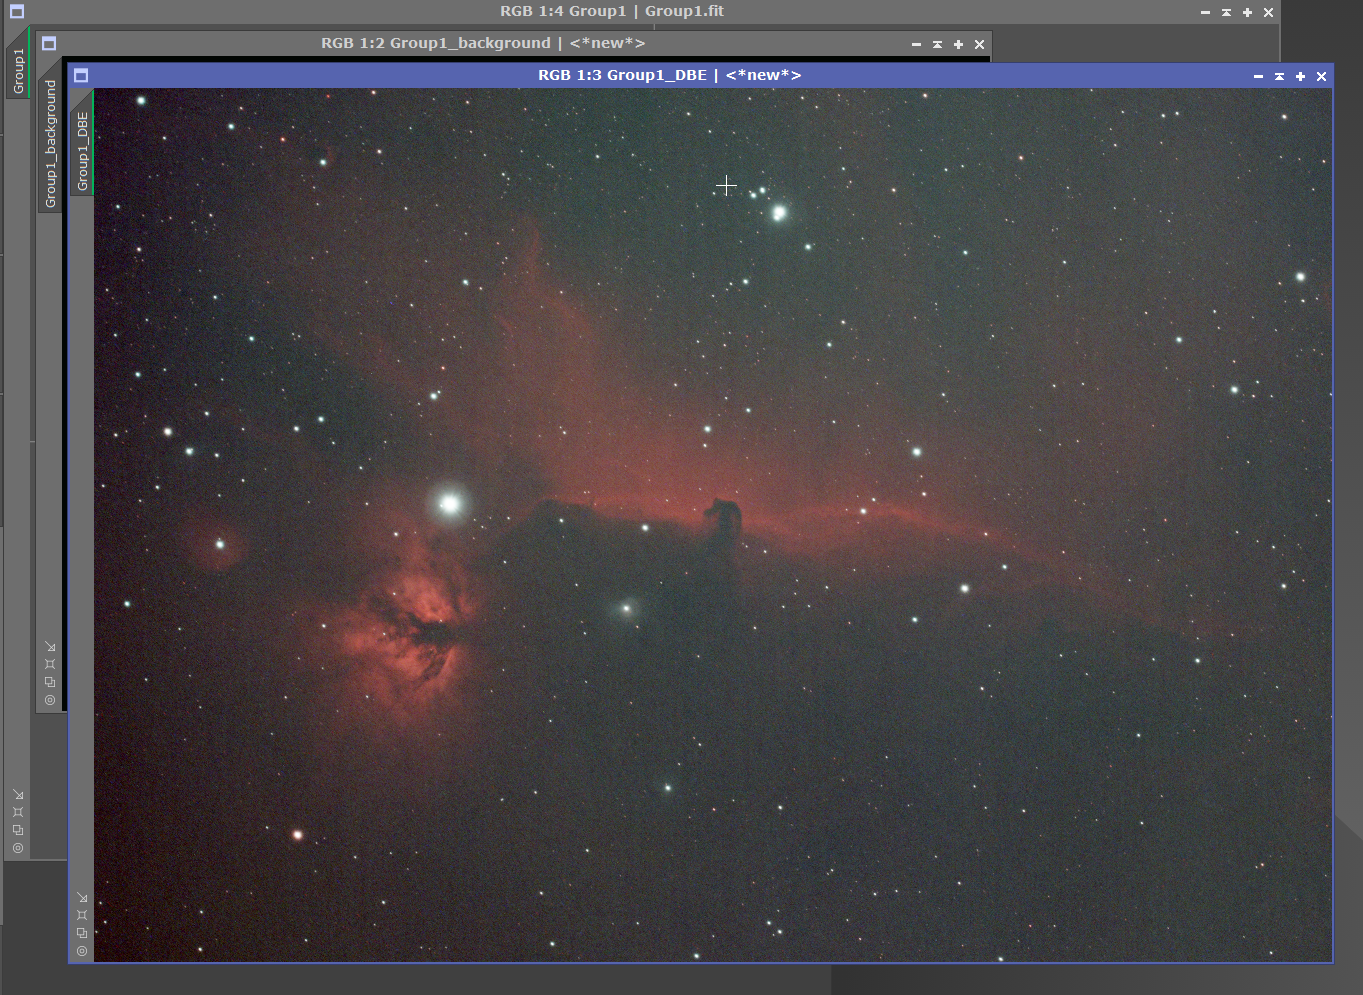Image resolution: width=1363 pixels, height=995 pixels.
Task: Maximize the Group1_background image window
Action: (x=958, y=44)
